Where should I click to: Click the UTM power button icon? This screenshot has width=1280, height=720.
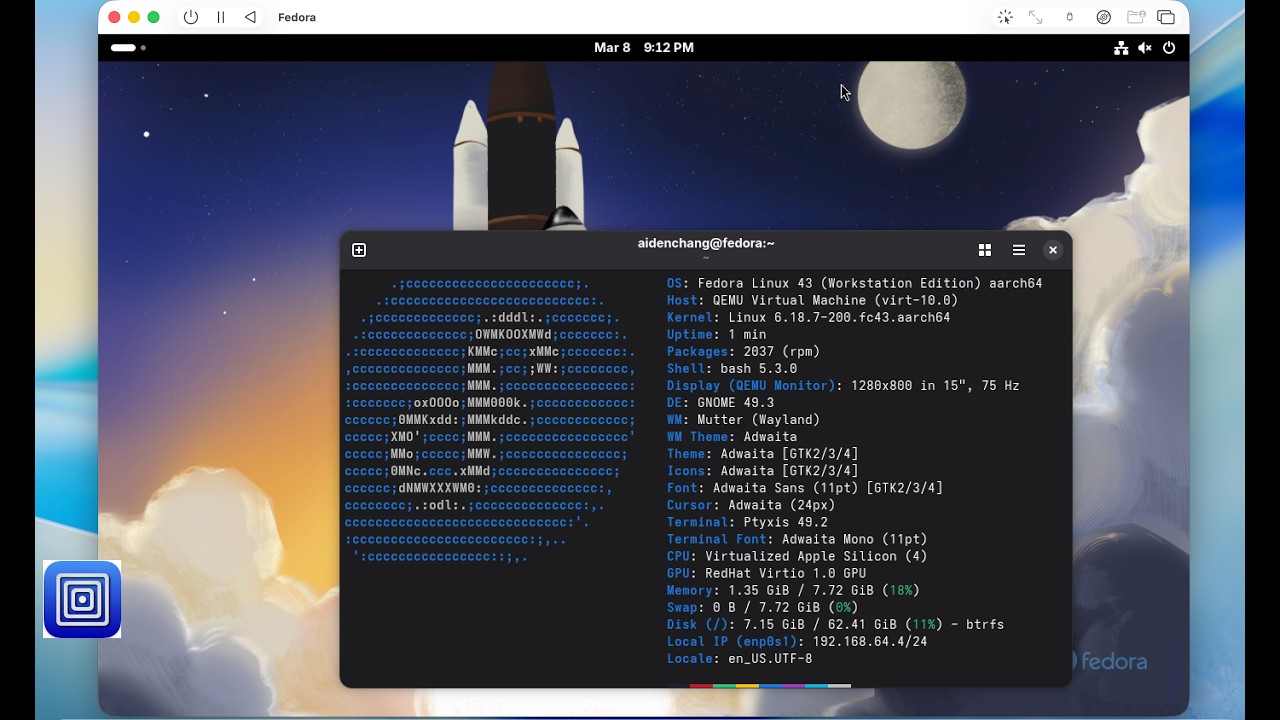tap(191, 17)
